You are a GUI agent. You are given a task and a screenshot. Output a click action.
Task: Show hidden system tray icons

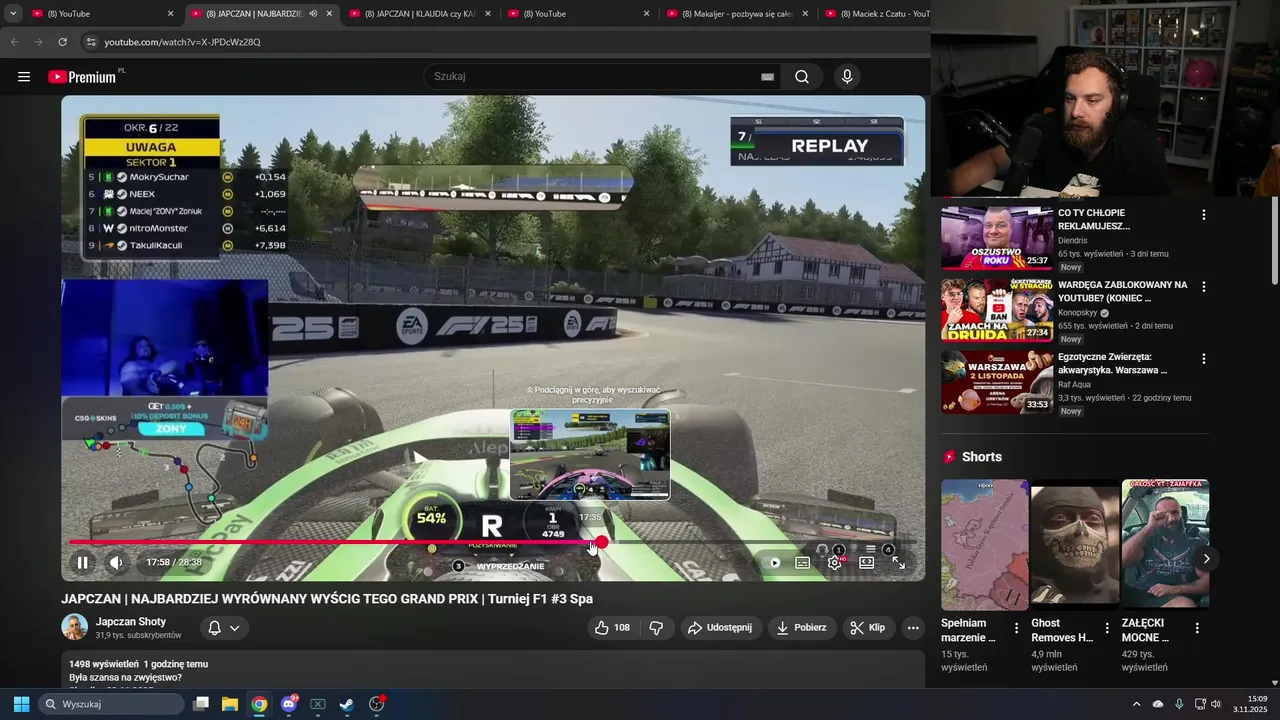pos(1136,704)
